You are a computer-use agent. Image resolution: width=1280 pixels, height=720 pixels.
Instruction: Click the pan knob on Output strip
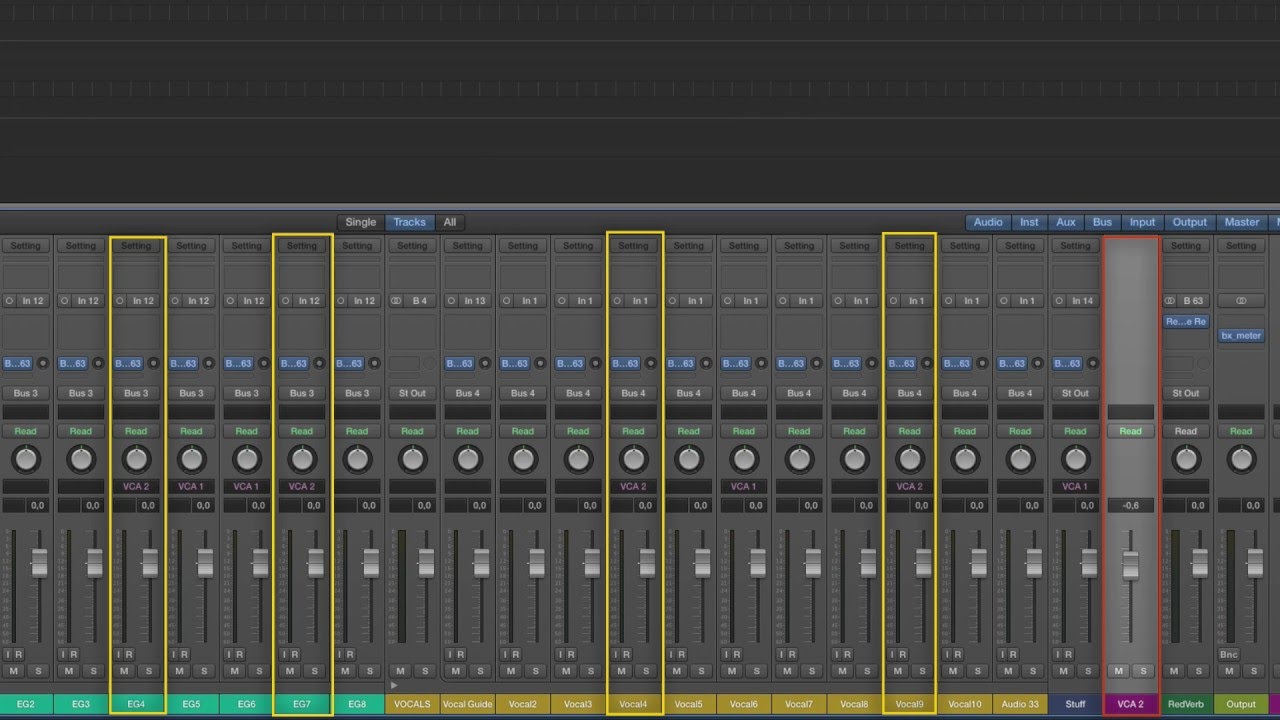pyautogui.click(x=1241, y=459)
